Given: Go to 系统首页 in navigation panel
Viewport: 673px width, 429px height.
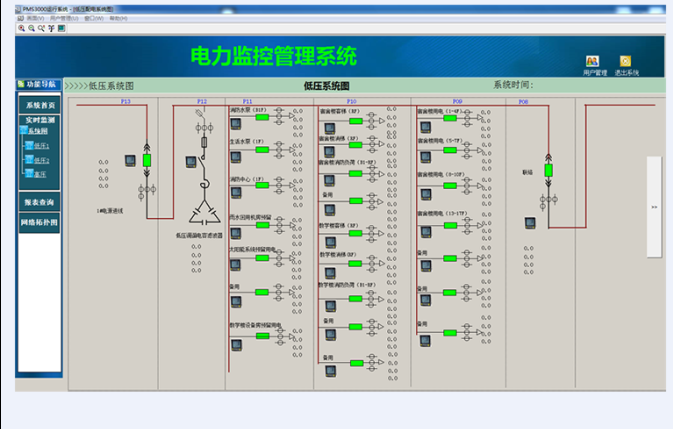Looking at the screenshot, I should [x=40, y=104].
